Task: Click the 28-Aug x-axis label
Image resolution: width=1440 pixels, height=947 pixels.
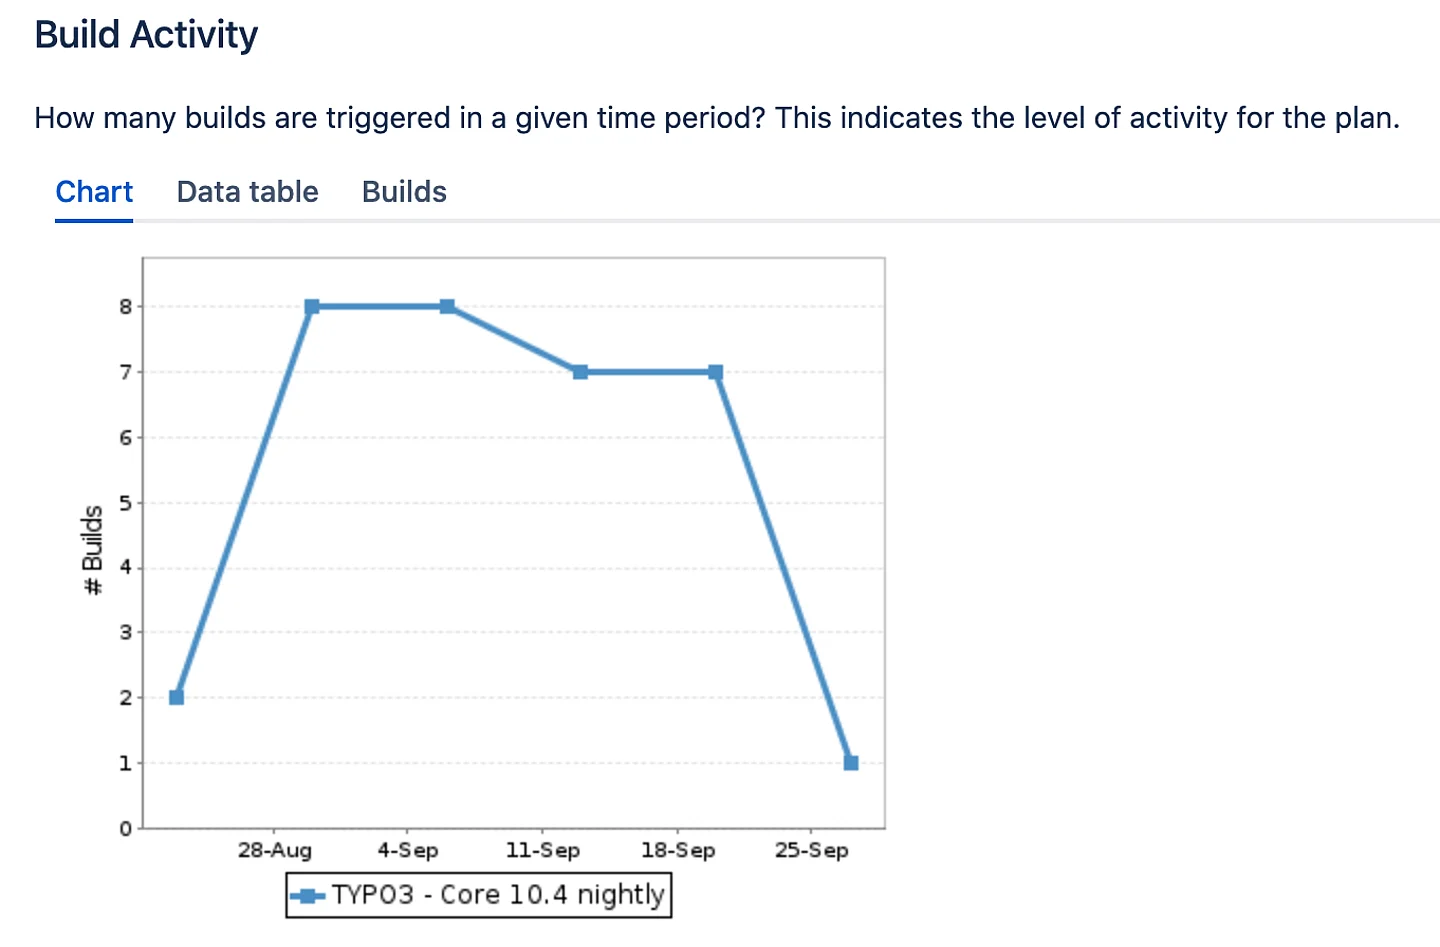Action: 275,851
